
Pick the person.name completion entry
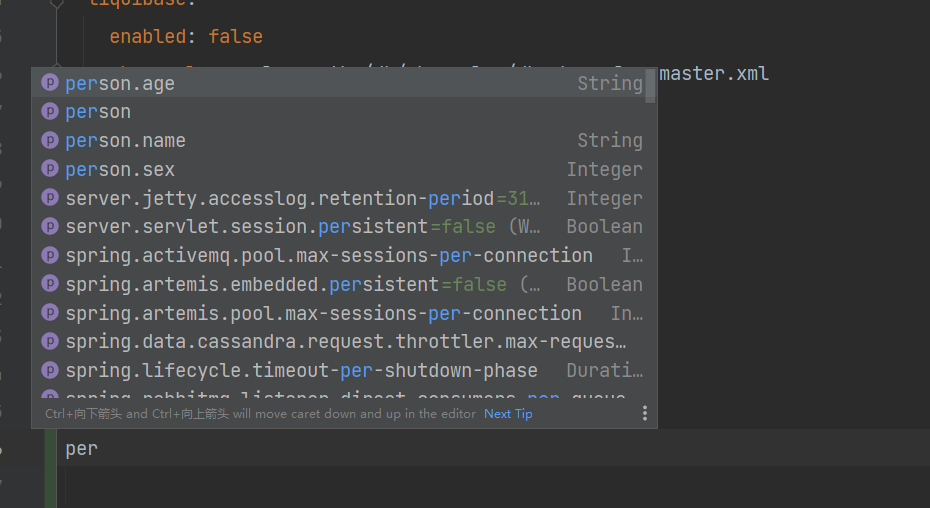pos(343,140)
